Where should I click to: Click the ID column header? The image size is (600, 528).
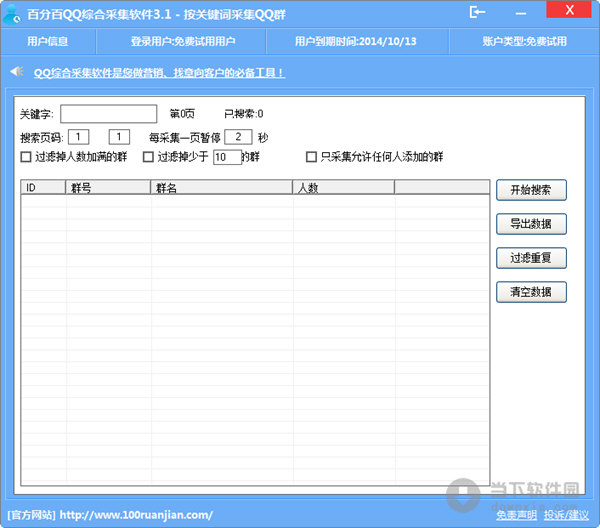click(43, 187)
